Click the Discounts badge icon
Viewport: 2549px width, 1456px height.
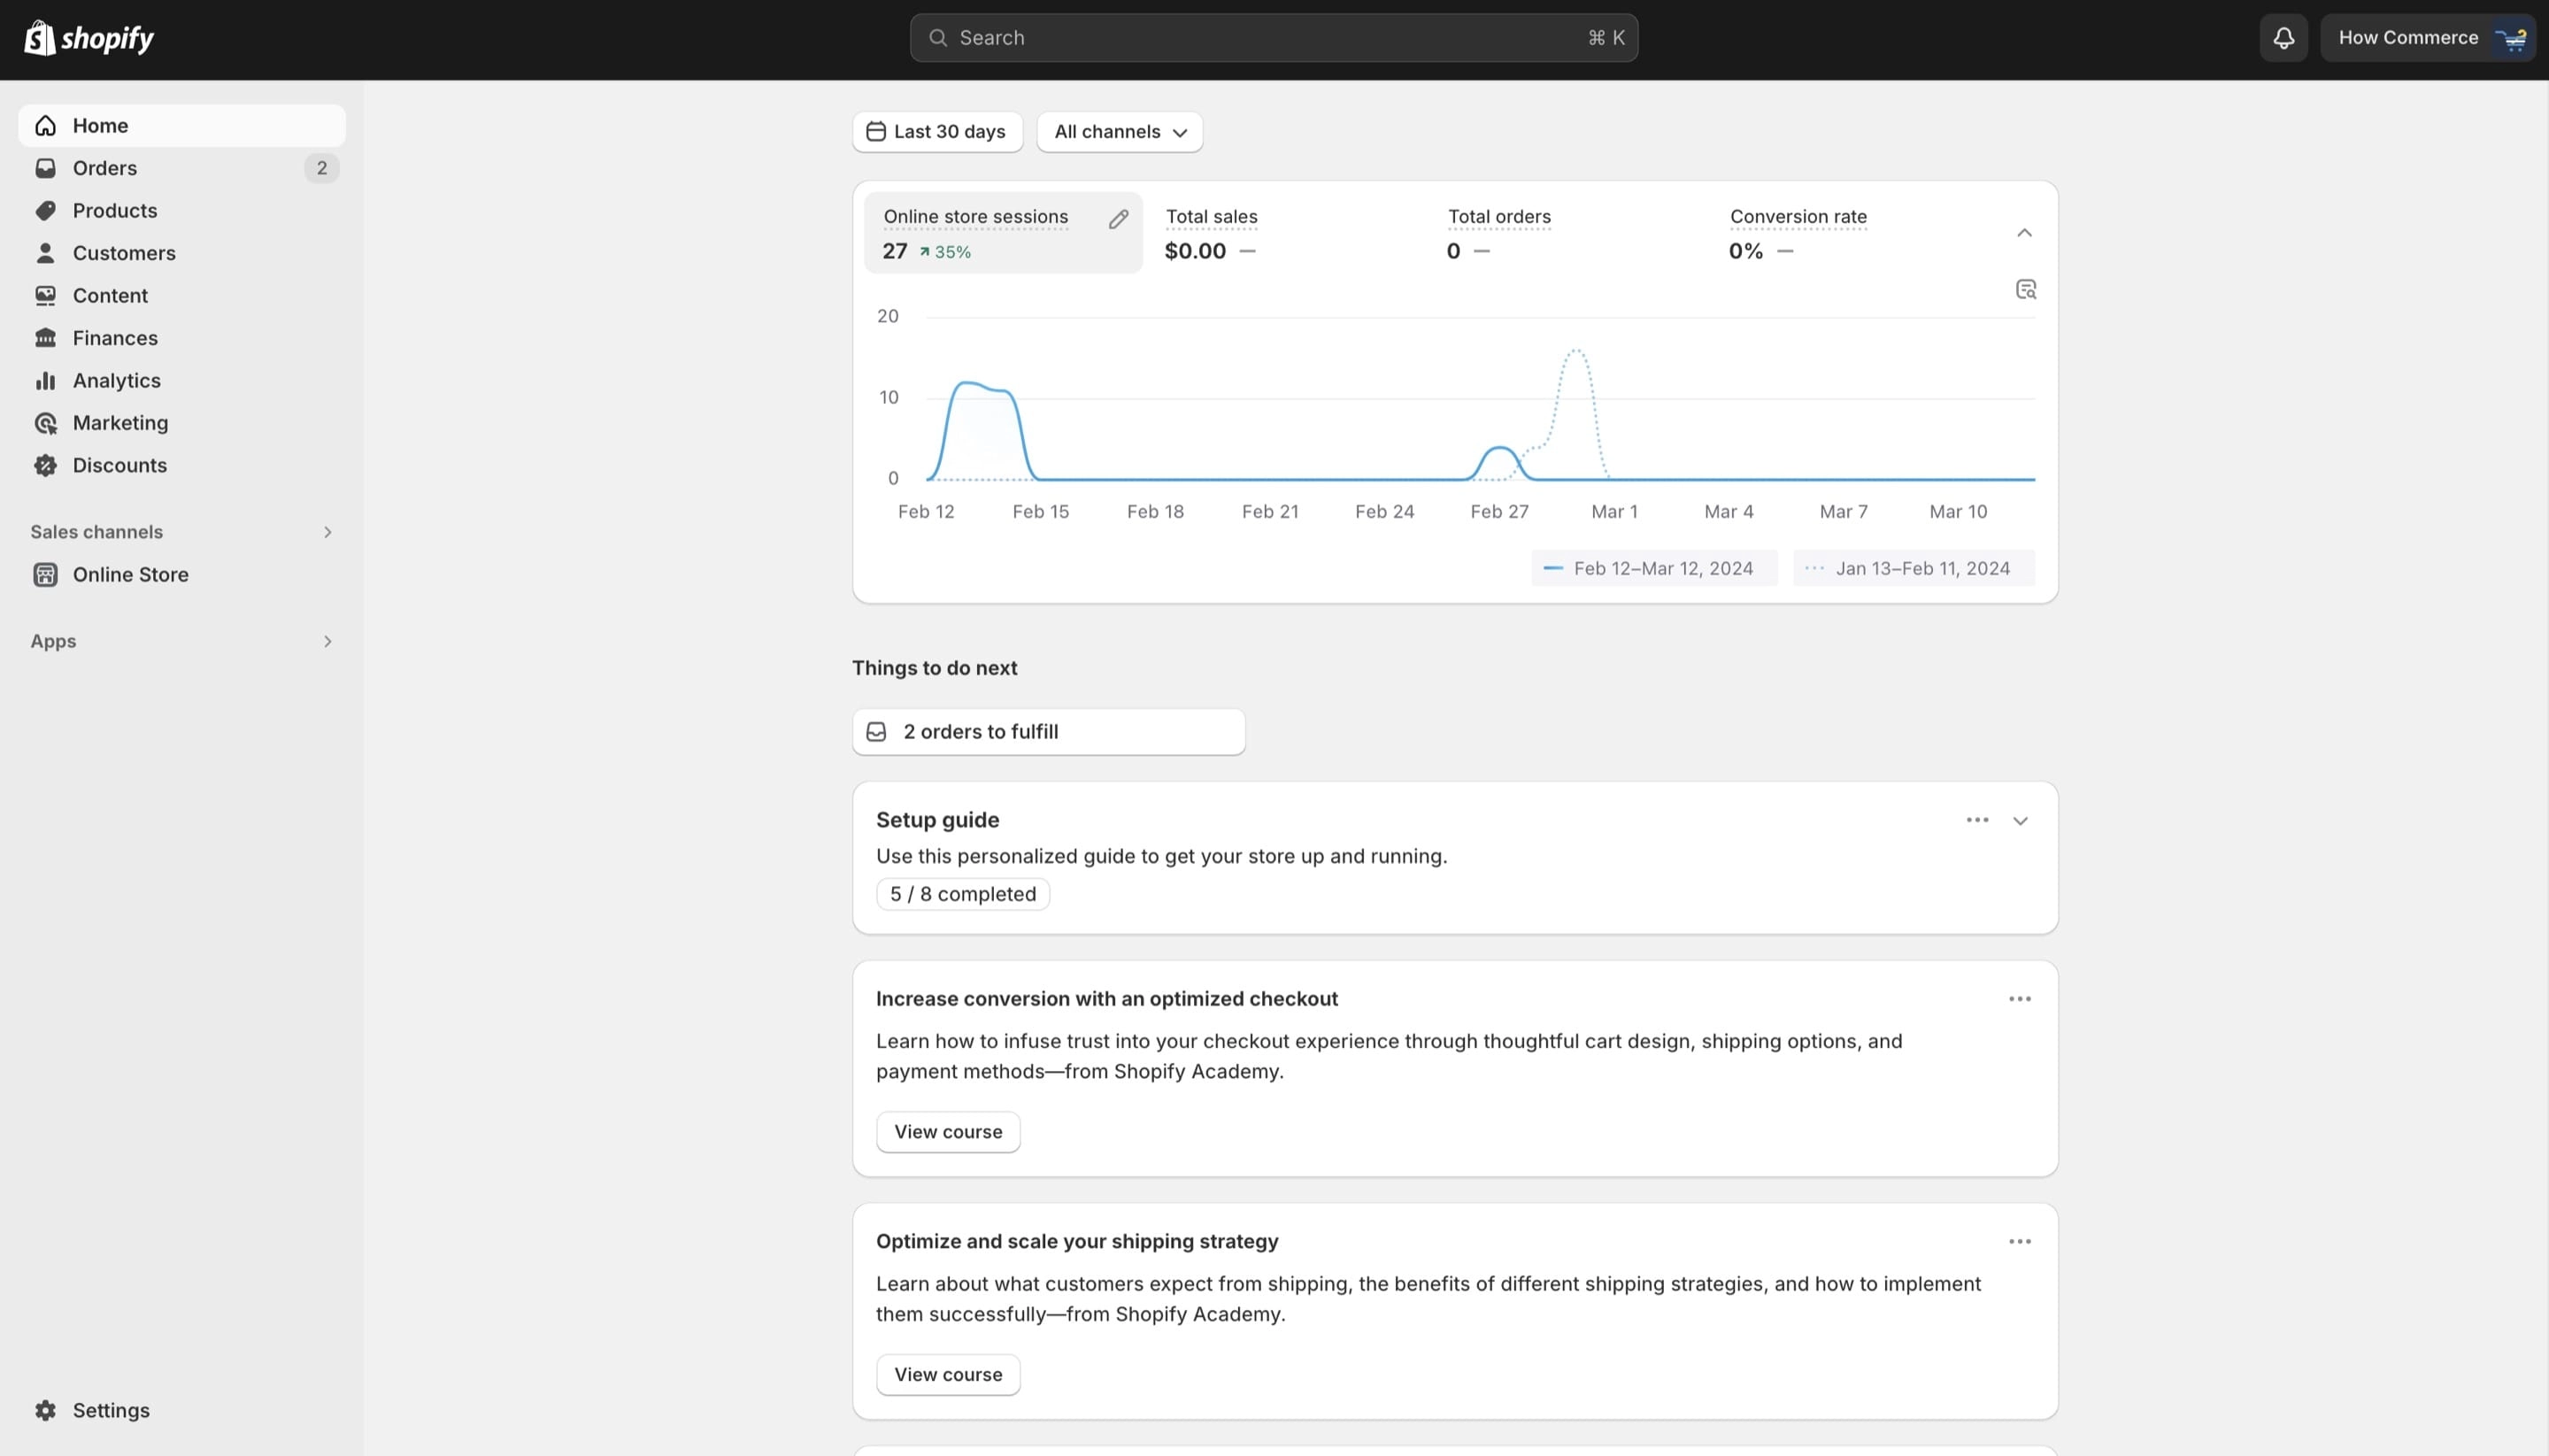click(45, 466)
